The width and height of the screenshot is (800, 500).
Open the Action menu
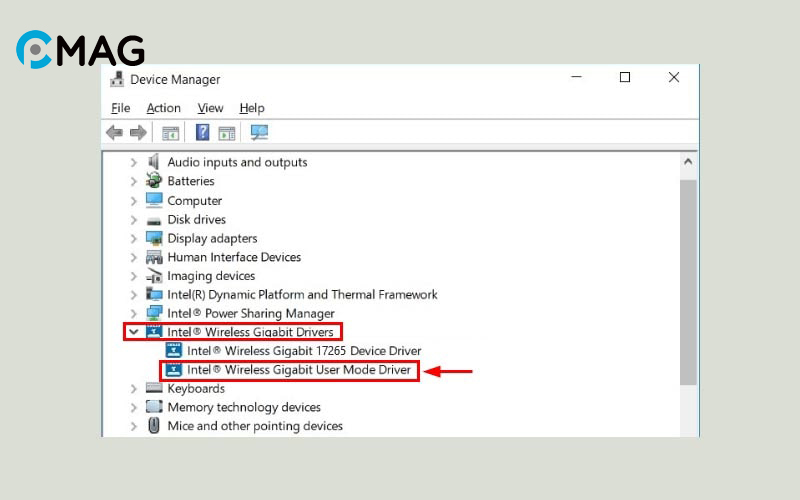coord(163,108)
